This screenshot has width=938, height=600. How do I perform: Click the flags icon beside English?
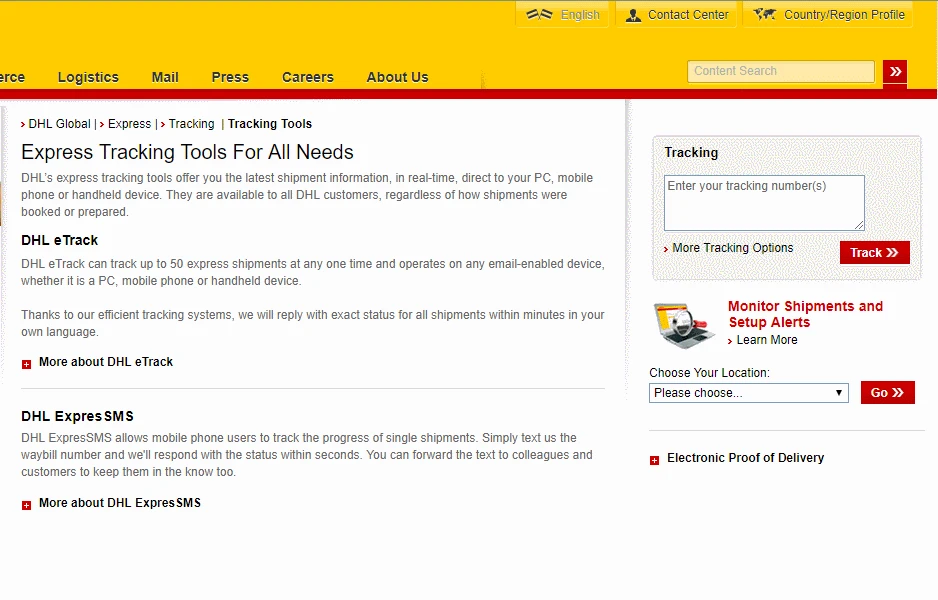pos(539,14)
